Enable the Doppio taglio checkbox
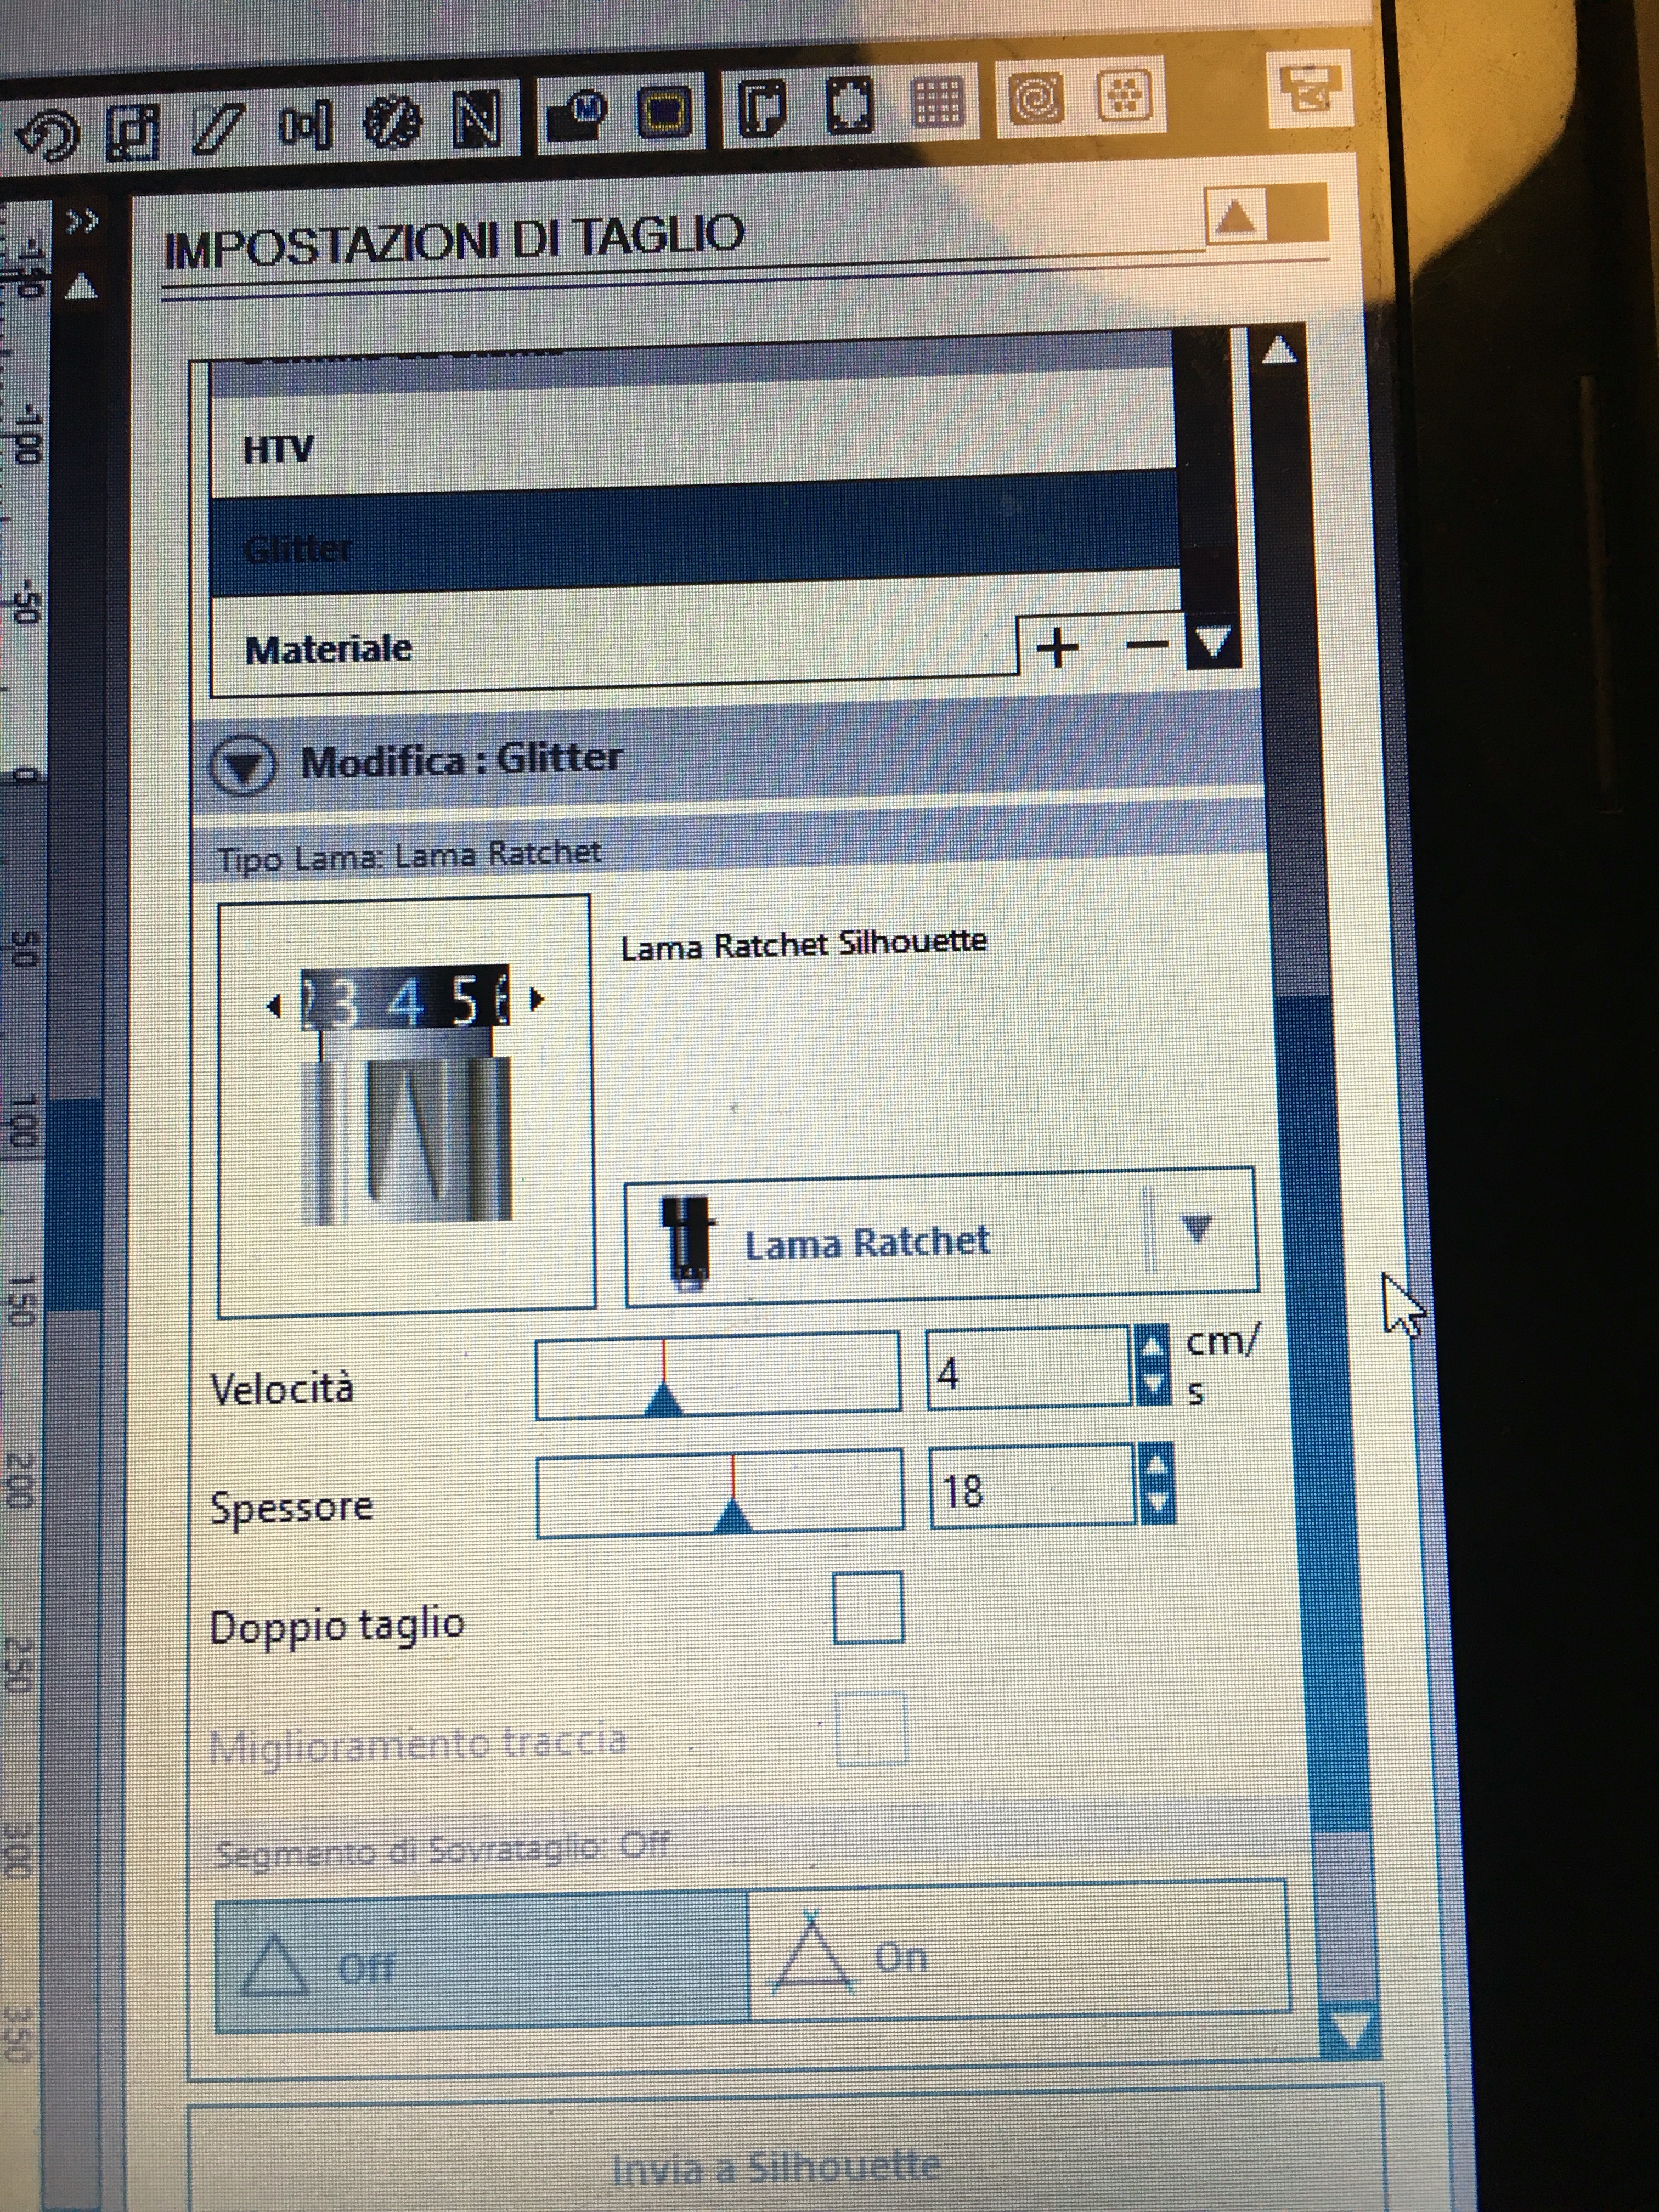 pyautogui.click(x=868, y=1607)
